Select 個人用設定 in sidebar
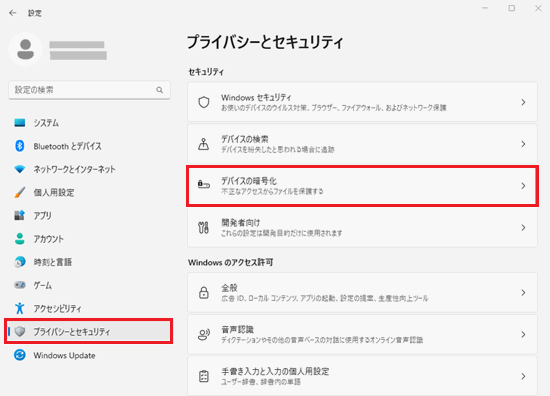This screenshot has height=396, width=550. pos(89,192)
